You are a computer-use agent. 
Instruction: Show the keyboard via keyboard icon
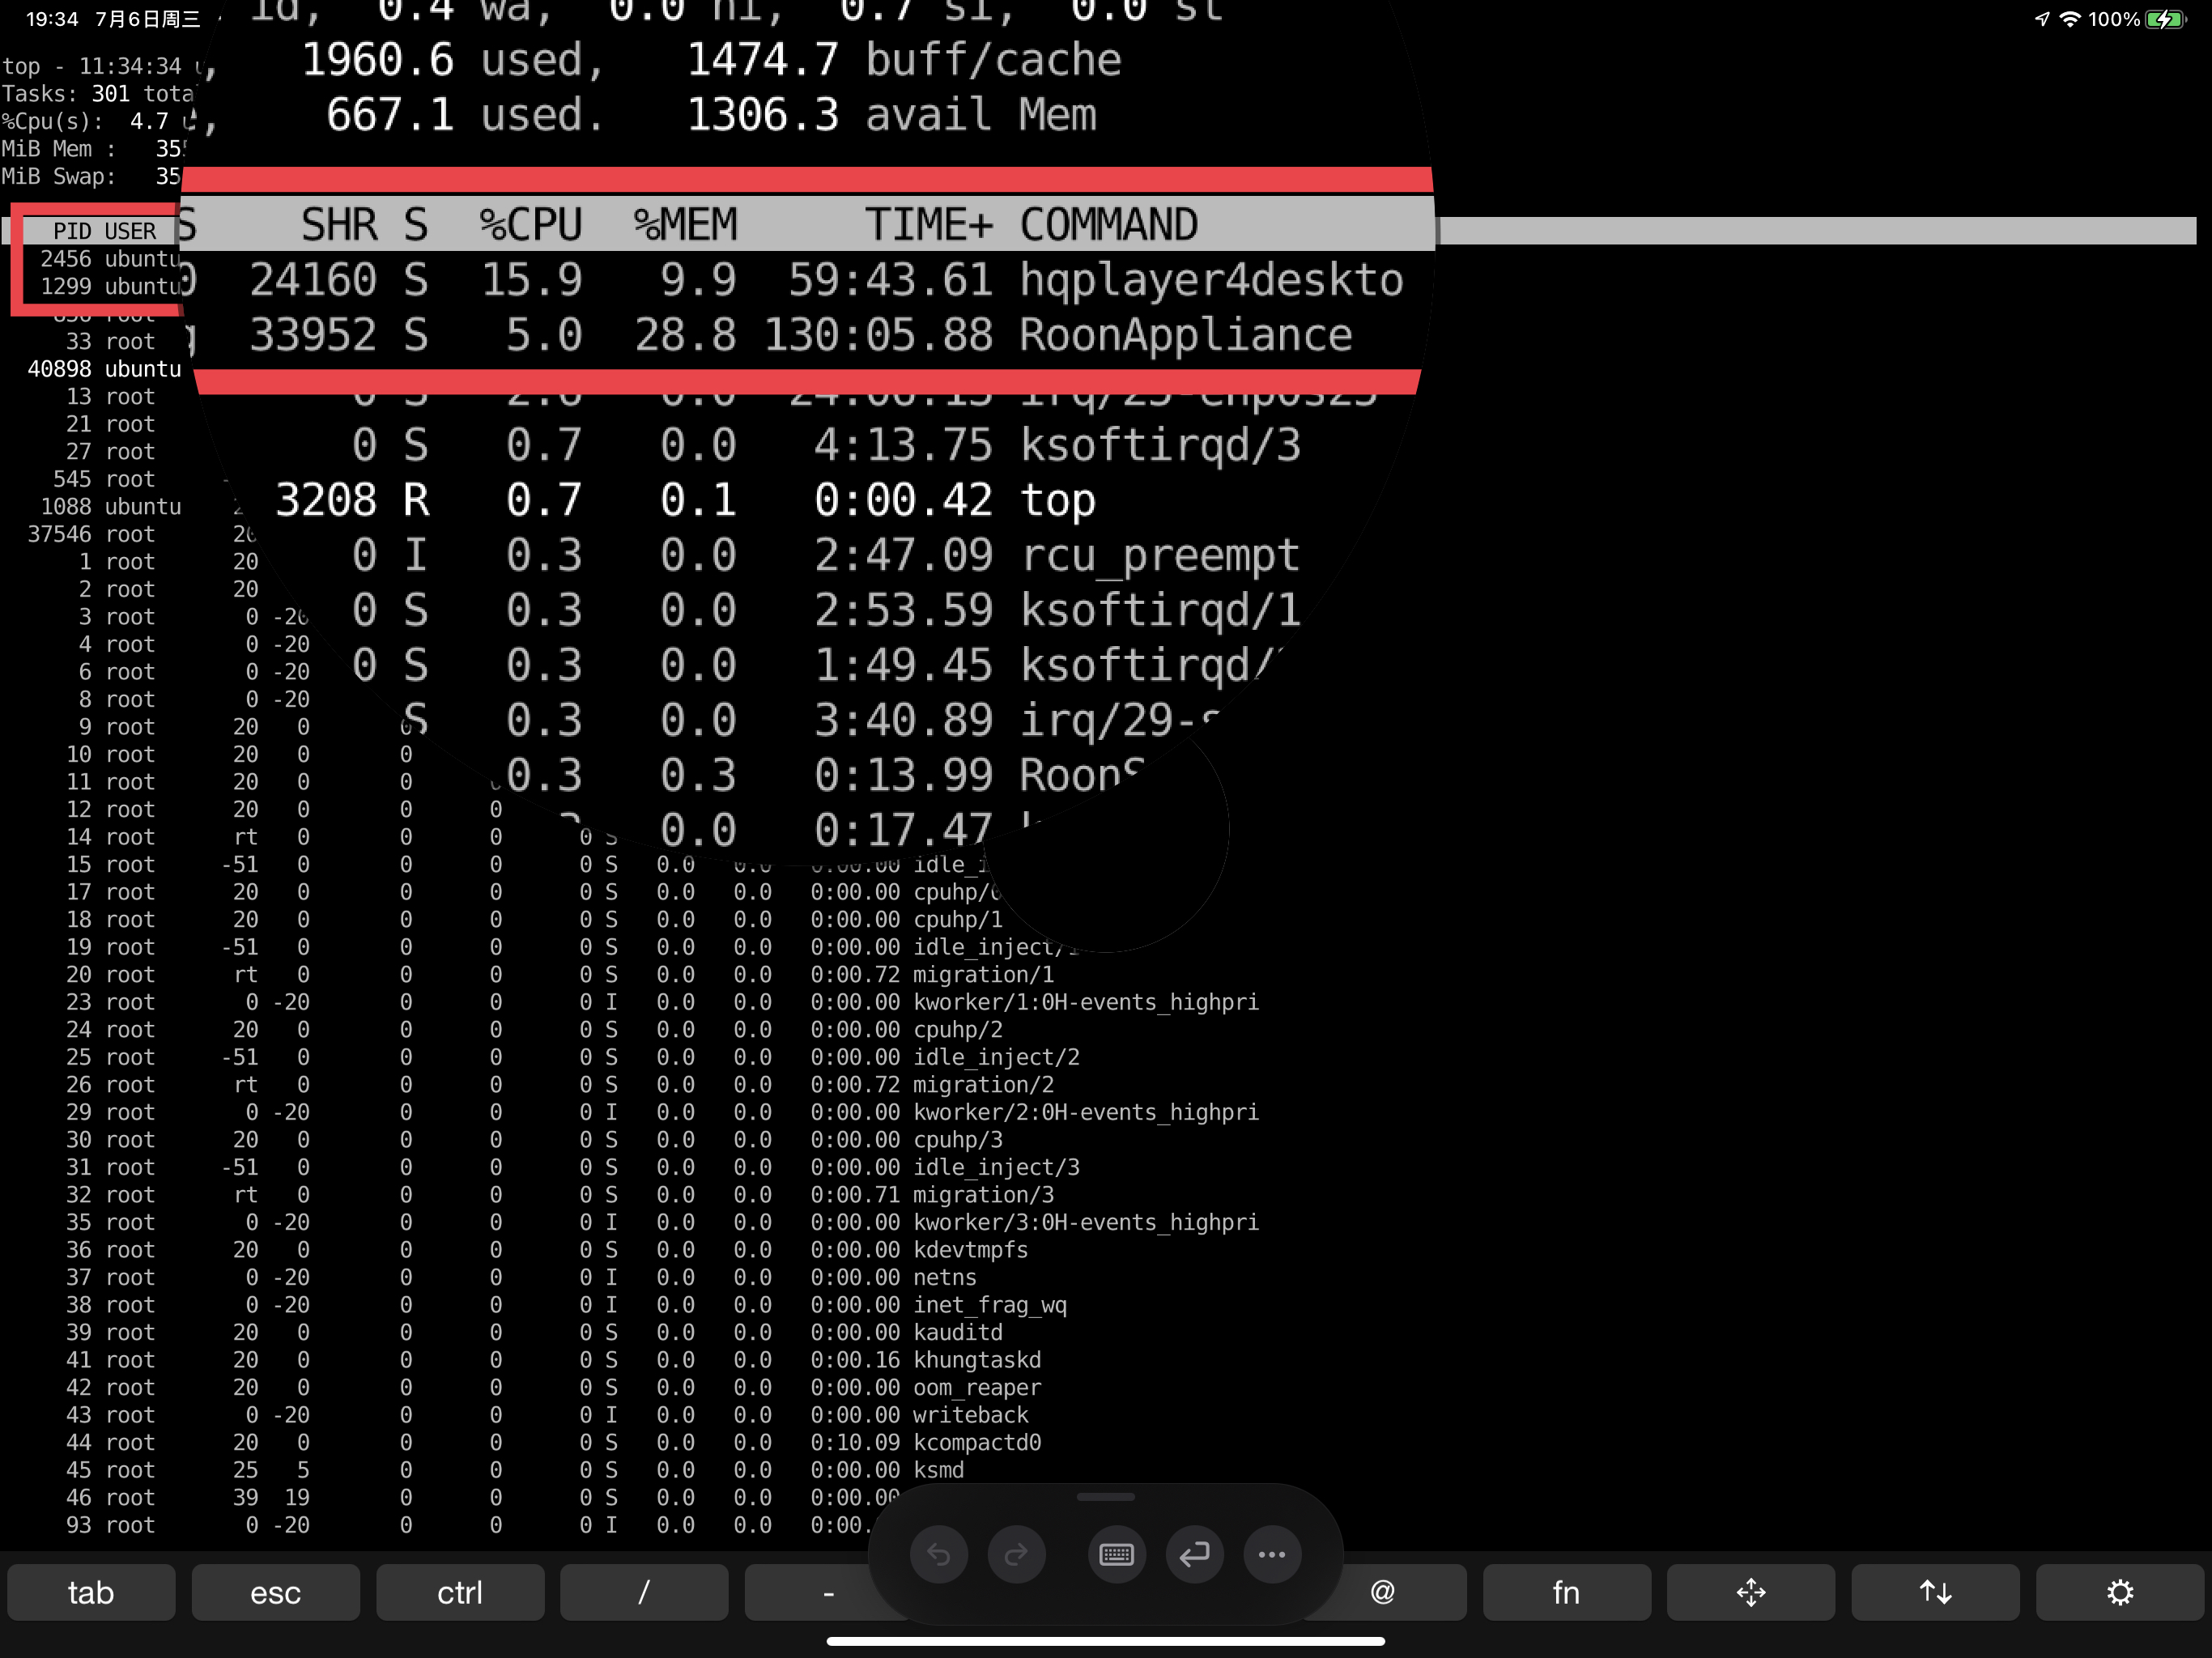click(1116, 1554)
